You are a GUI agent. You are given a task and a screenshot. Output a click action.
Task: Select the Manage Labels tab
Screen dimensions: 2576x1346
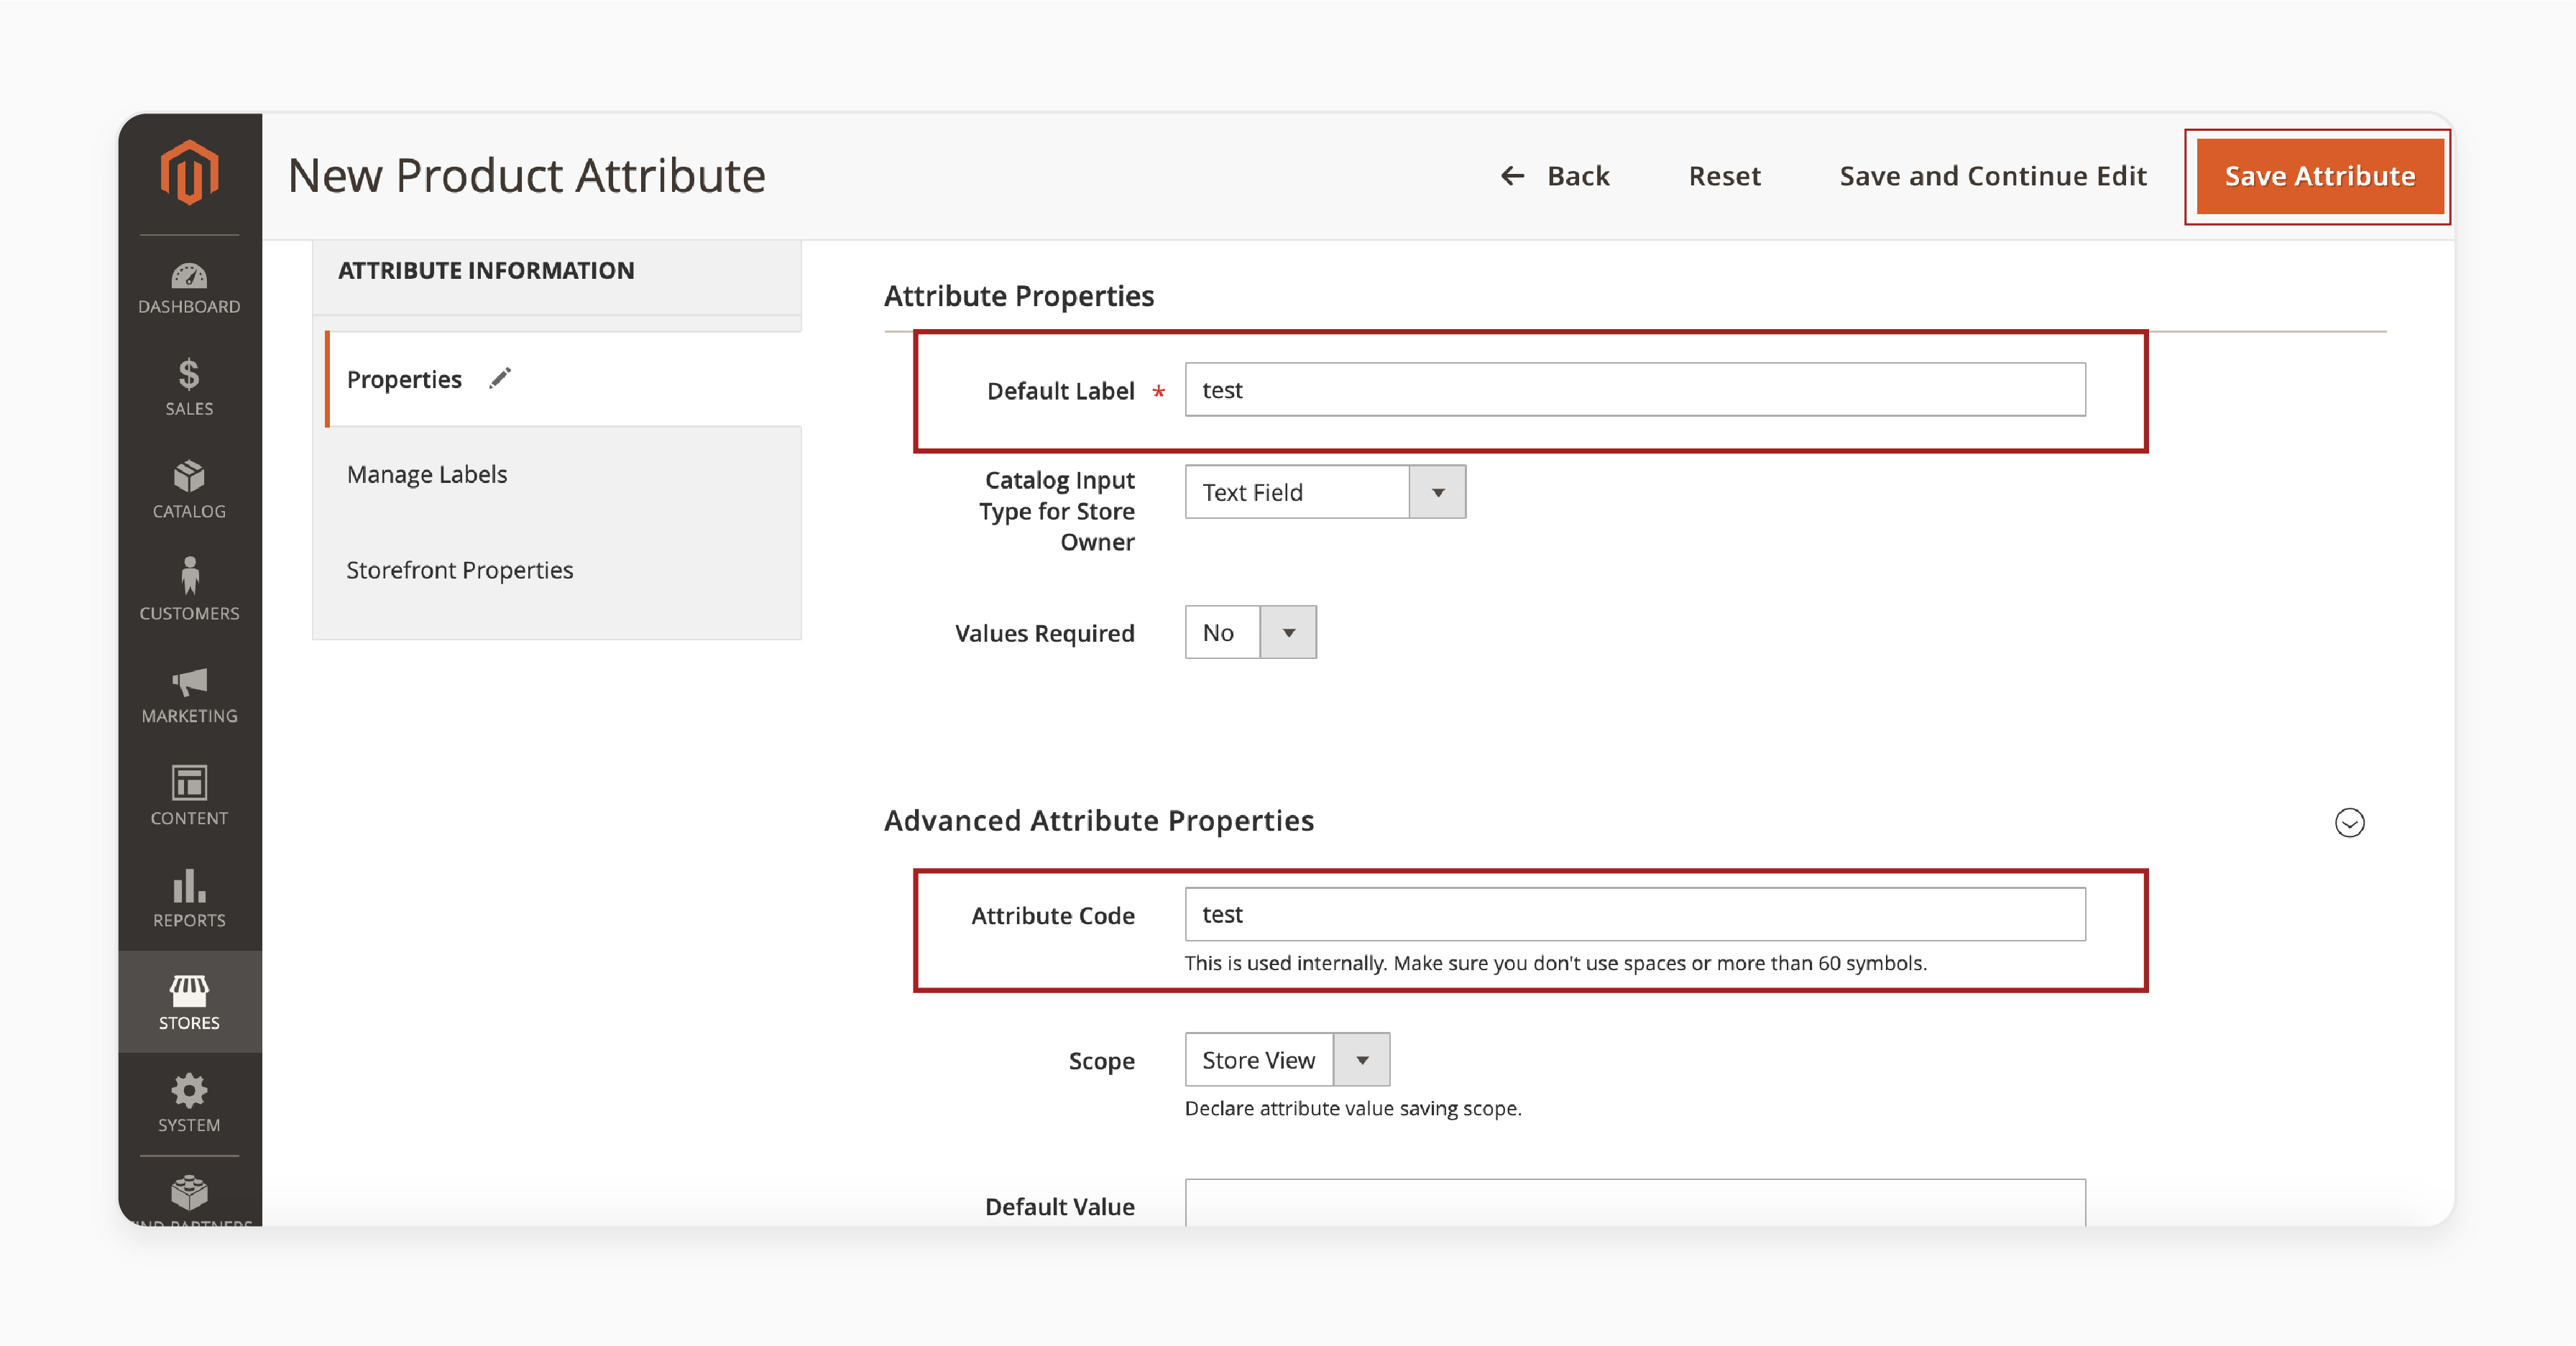[x=429, y=474]
